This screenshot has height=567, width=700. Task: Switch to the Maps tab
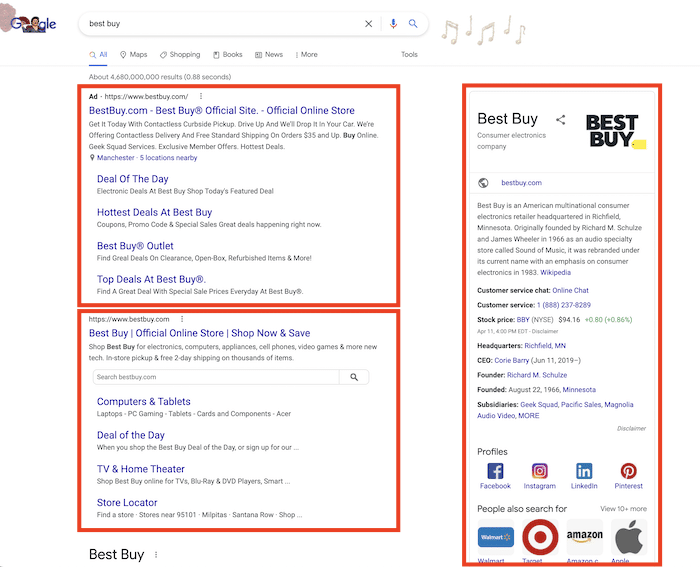(x=133, y=55)
